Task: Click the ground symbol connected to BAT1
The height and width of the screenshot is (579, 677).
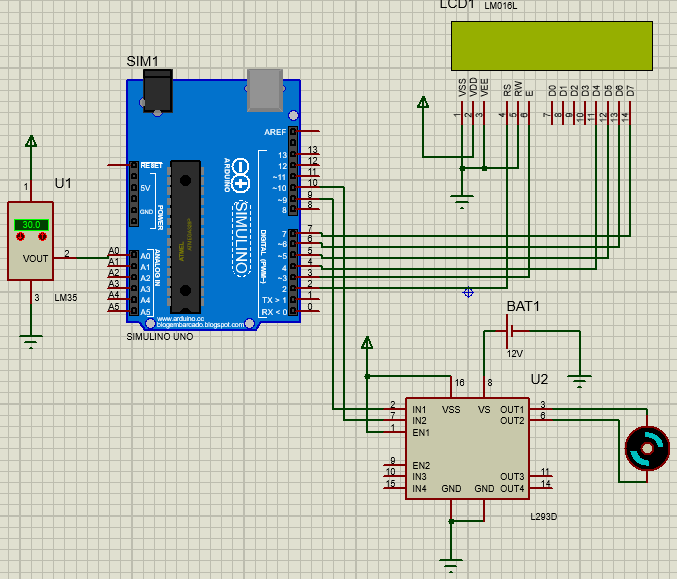Action: (579, 382)
